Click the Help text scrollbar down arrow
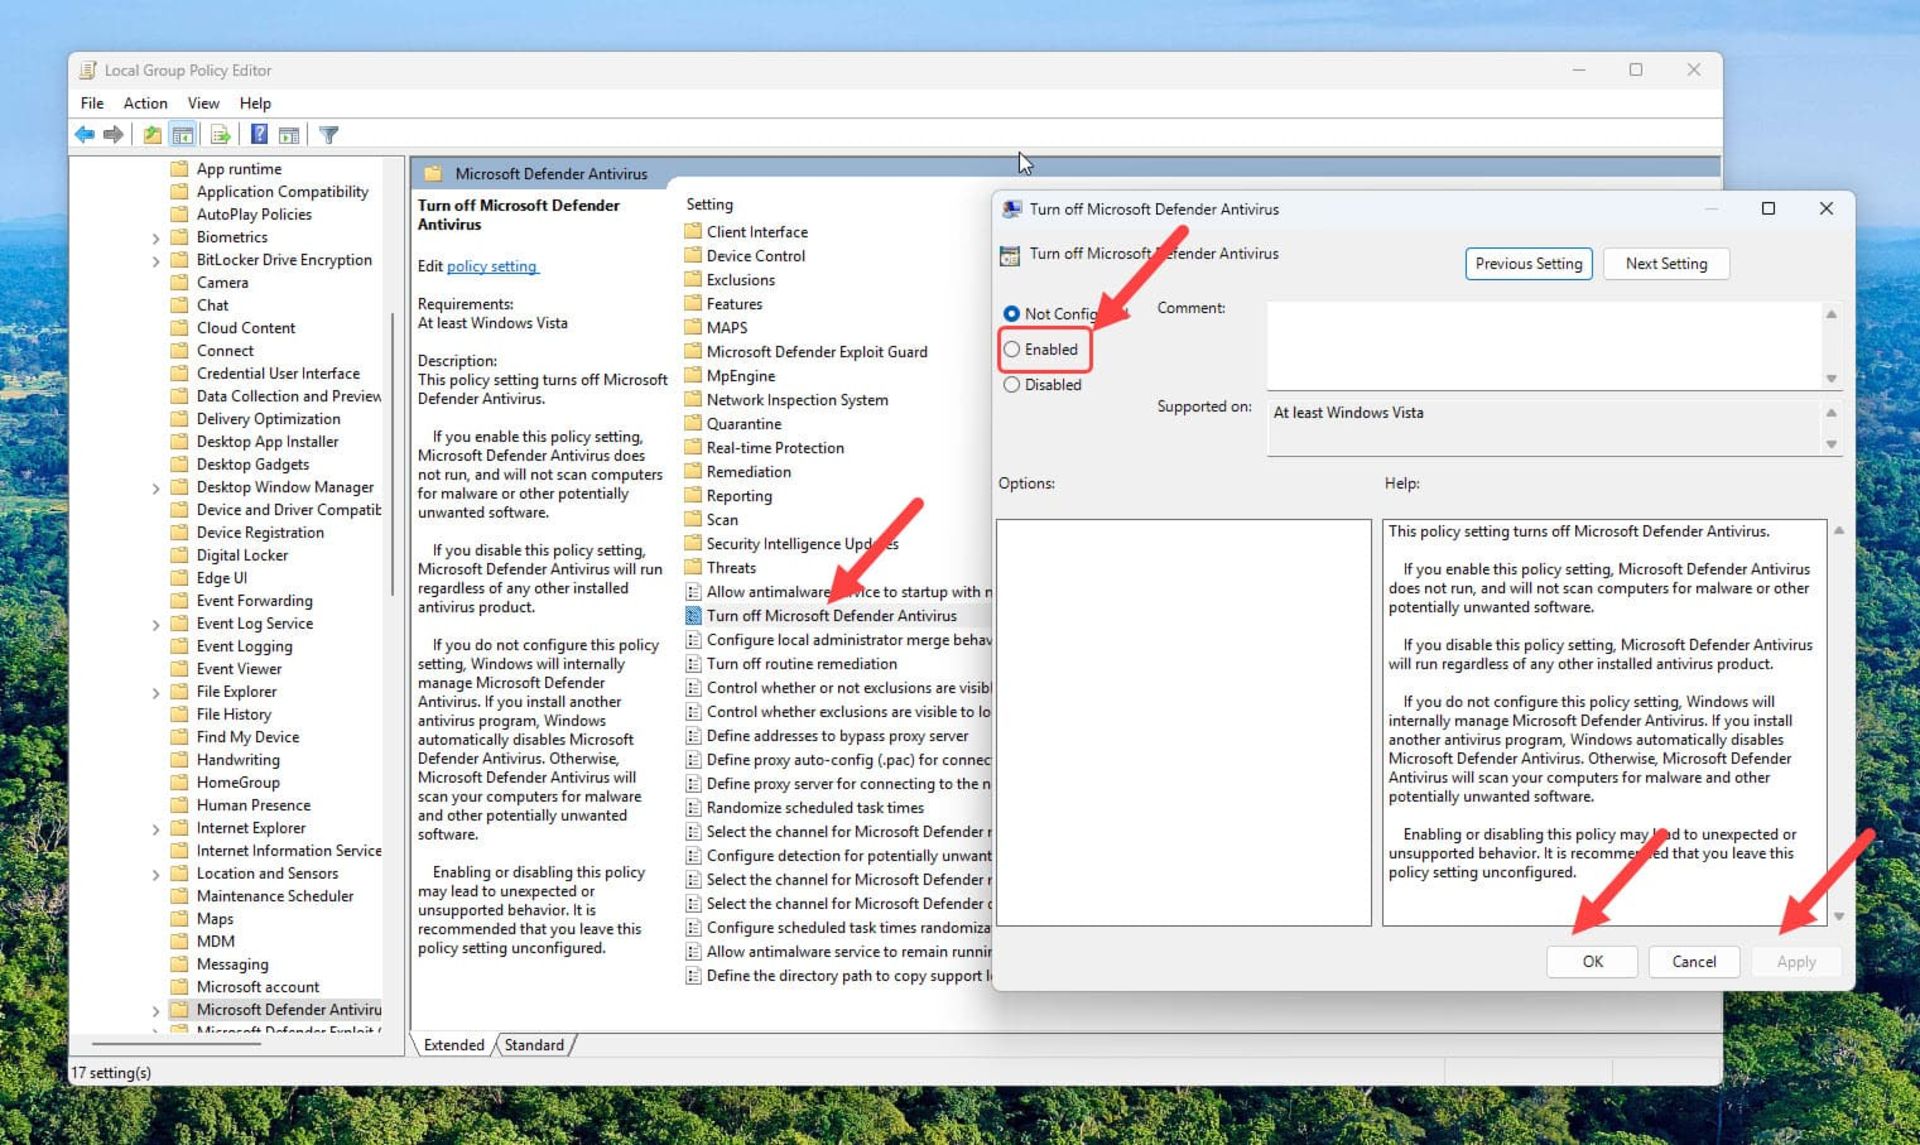The image size is (1920, 1145). pos(1838,916)
